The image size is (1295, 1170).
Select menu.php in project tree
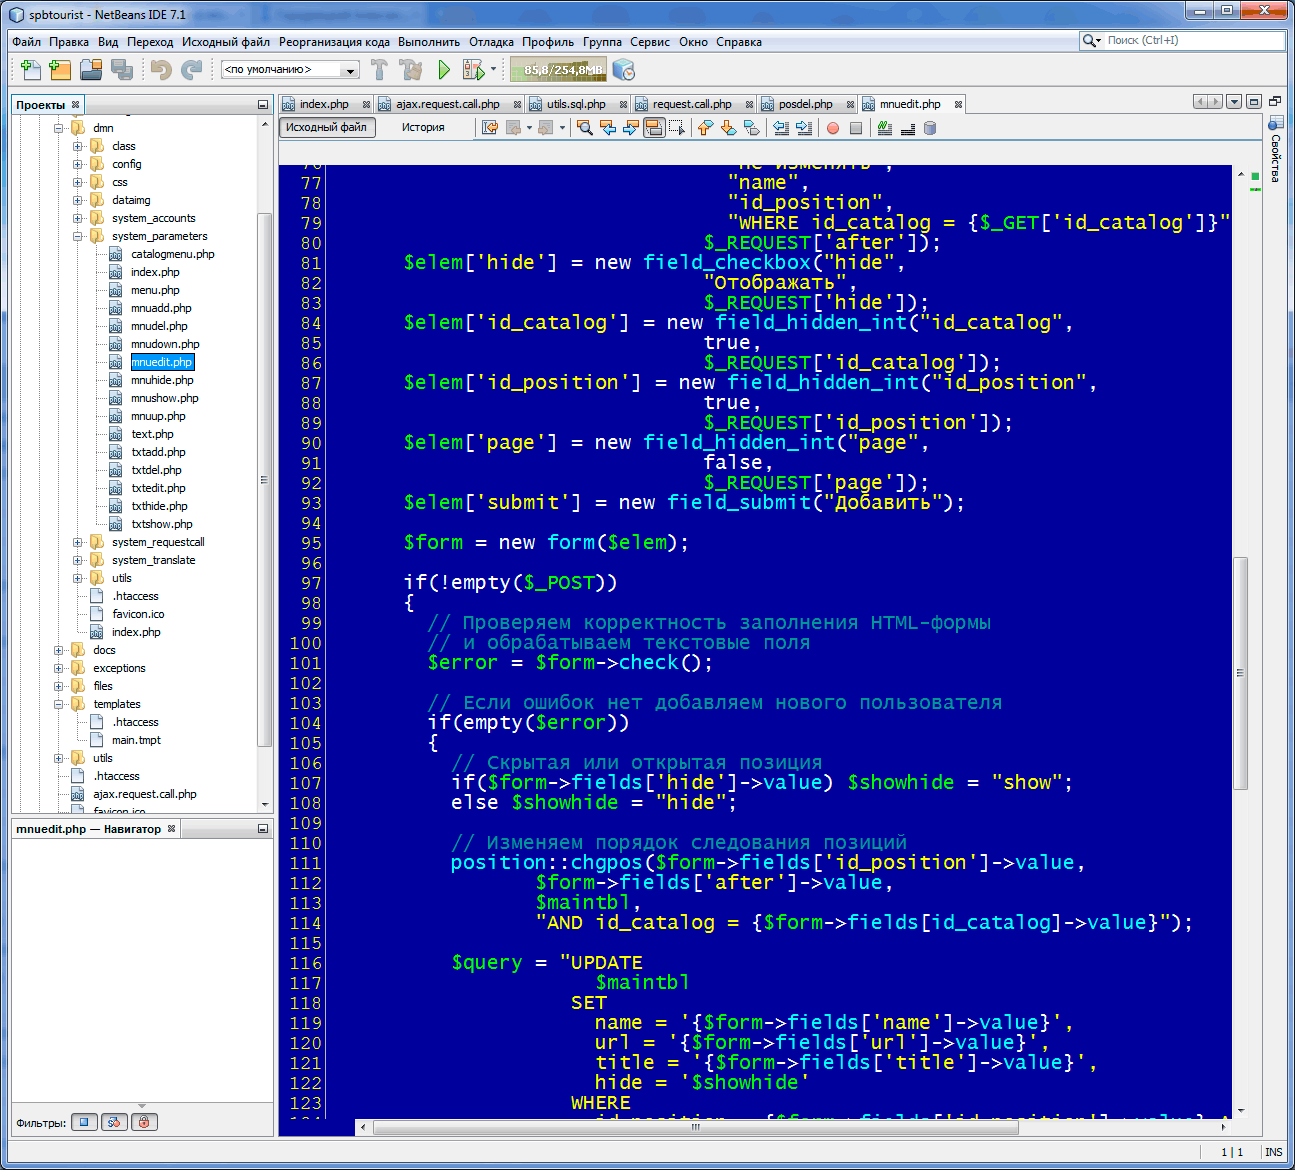(155, 290)
